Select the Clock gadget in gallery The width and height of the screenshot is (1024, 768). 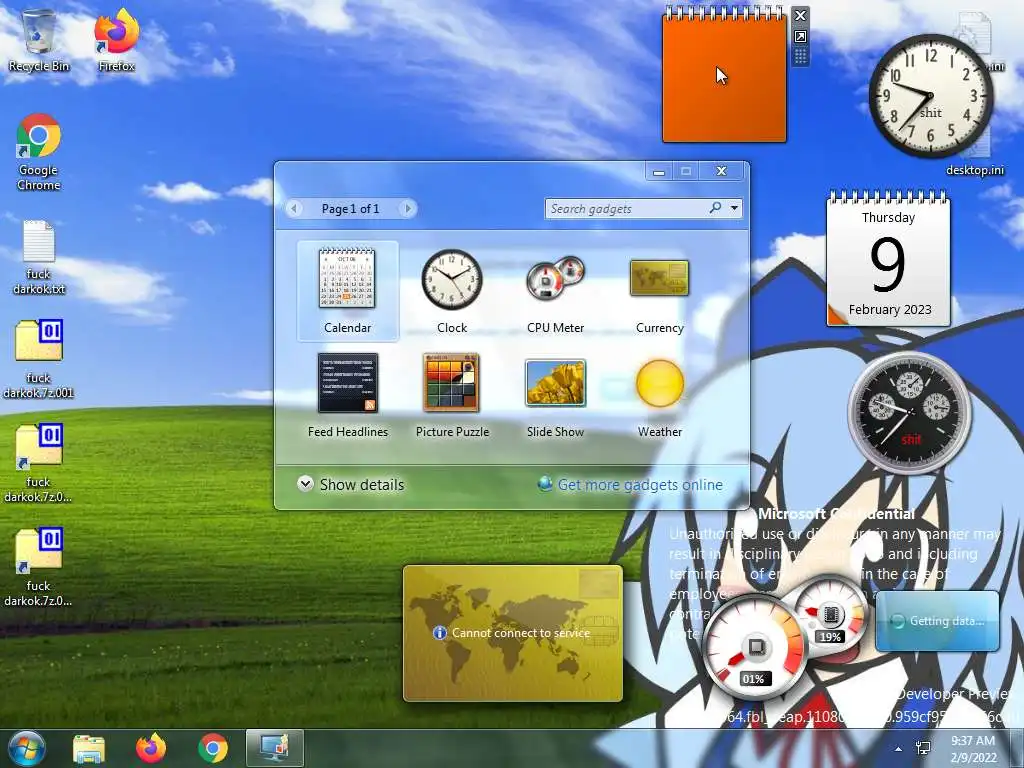click(452, 291)
